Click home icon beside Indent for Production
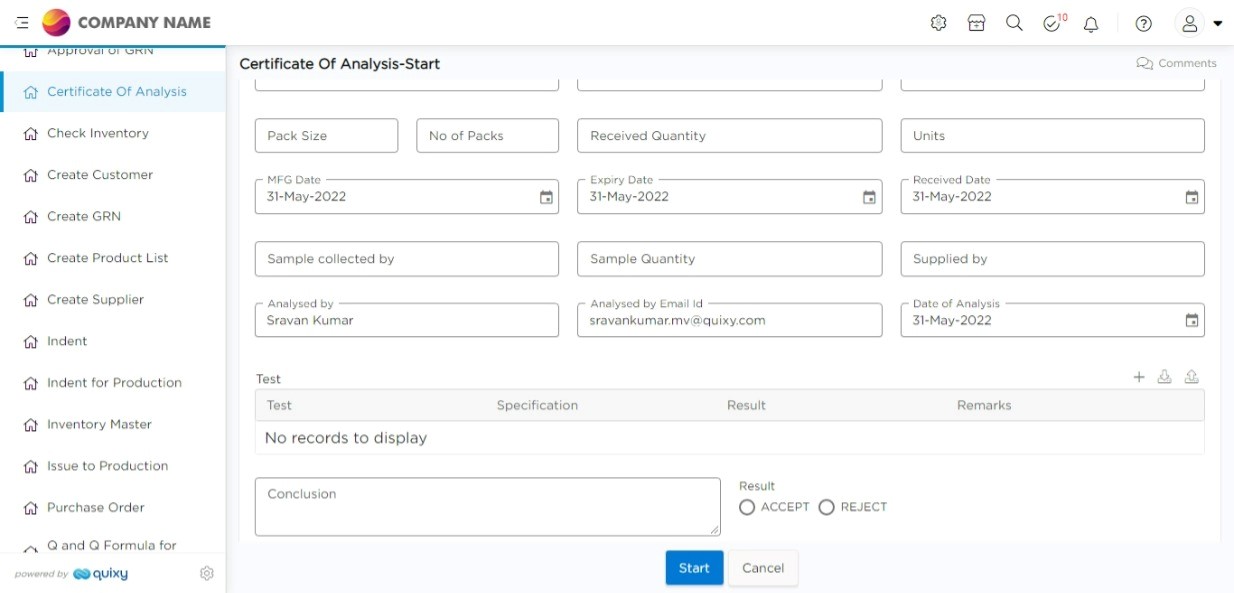This screenshot has height=593, width=1234. click(x=30, y=383)
